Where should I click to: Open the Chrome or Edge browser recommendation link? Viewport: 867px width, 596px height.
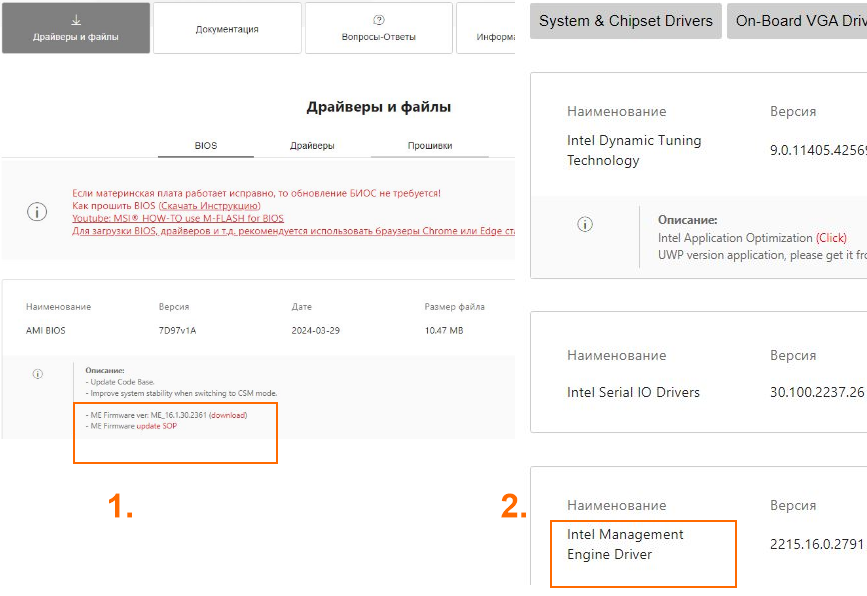click(293, 231)
